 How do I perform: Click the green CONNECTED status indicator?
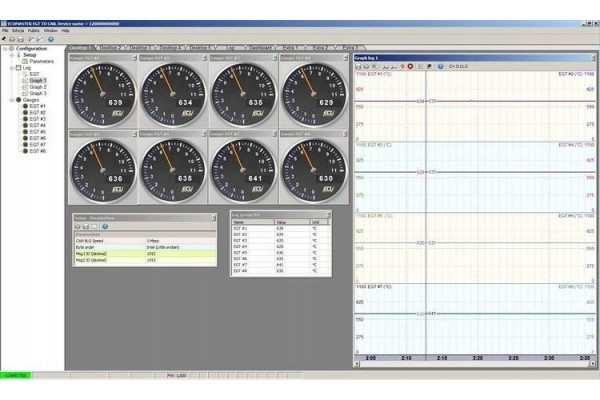coord(16,376)
